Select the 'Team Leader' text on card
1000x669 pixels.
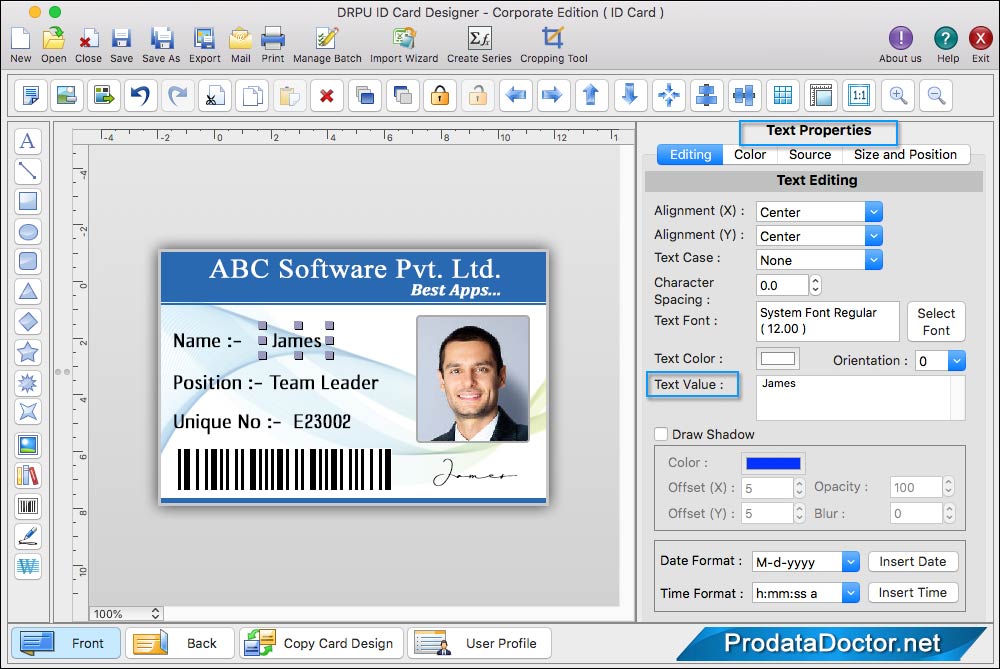point(324,383)
